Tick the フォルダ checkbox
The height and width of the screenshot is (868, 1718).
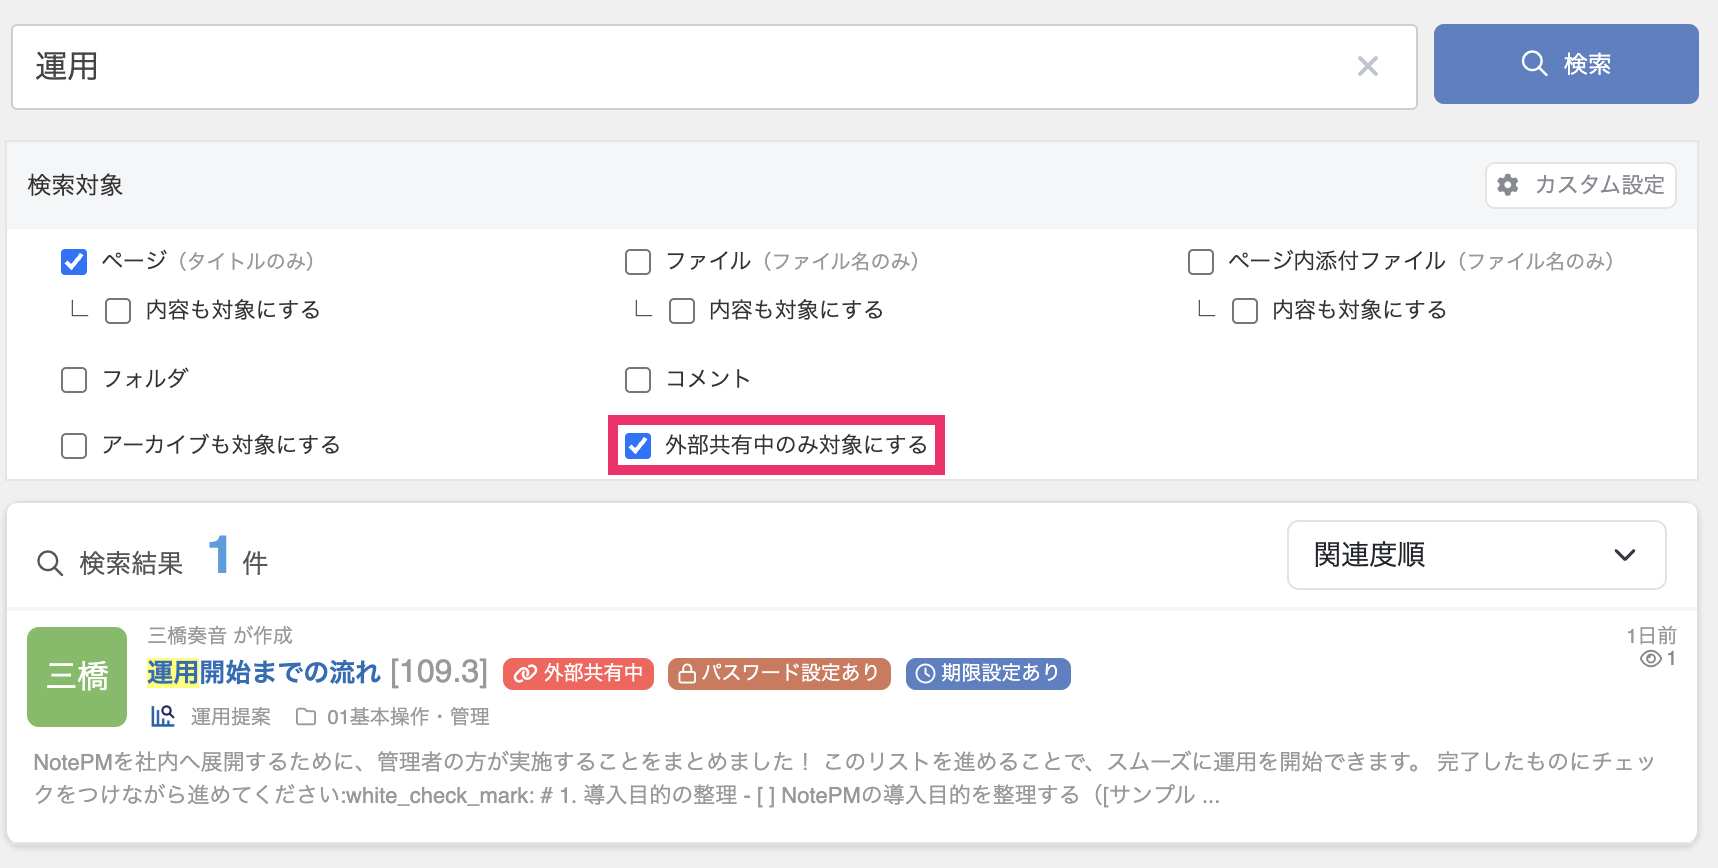coord(74,380)
